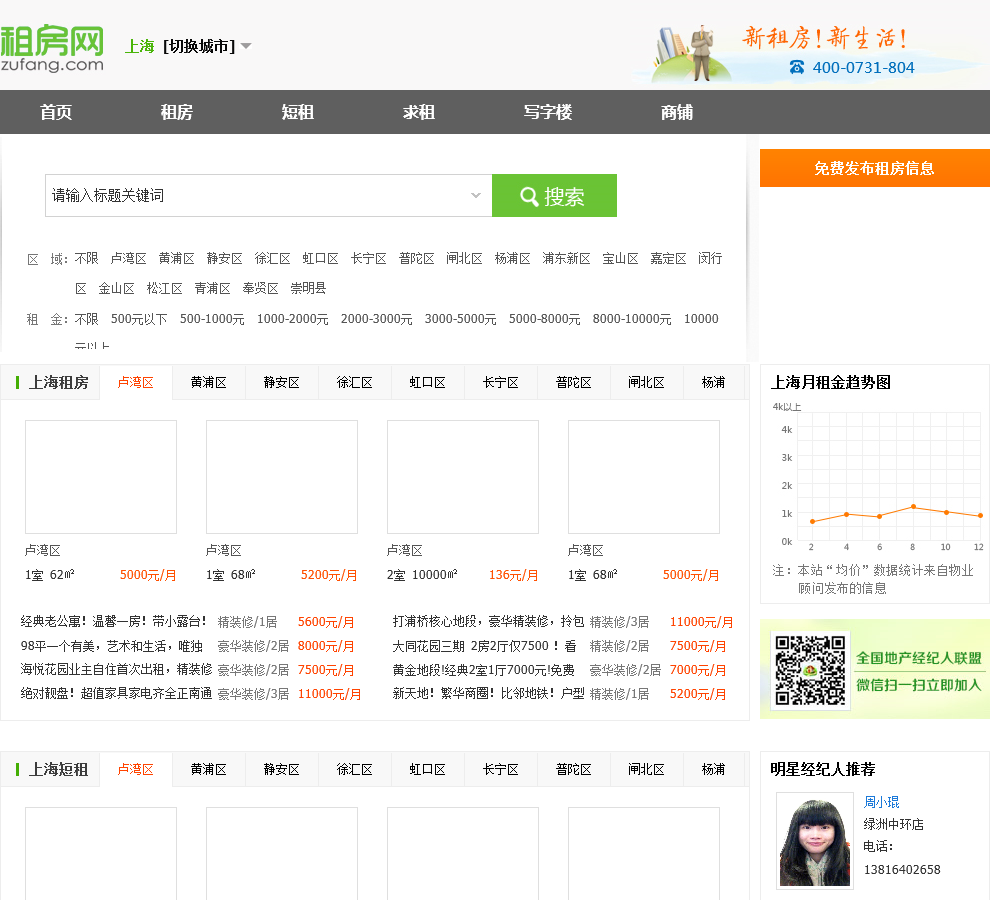Select rent range 1000-2000元
The height and width of the screenshot is (900, 990).
click(x=292, y=319)
